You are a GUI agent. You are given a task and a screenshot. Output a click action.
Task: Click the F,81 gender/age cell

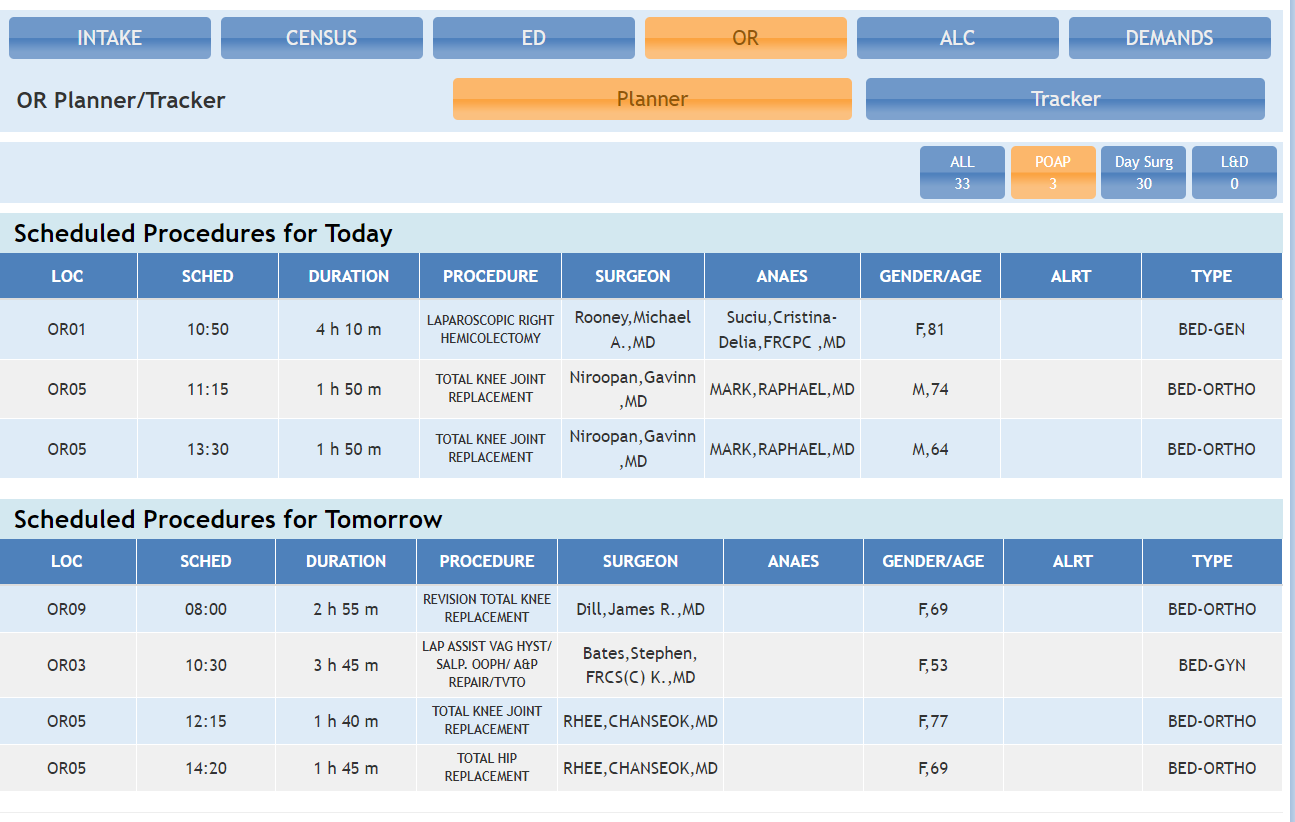click(930, 329)
